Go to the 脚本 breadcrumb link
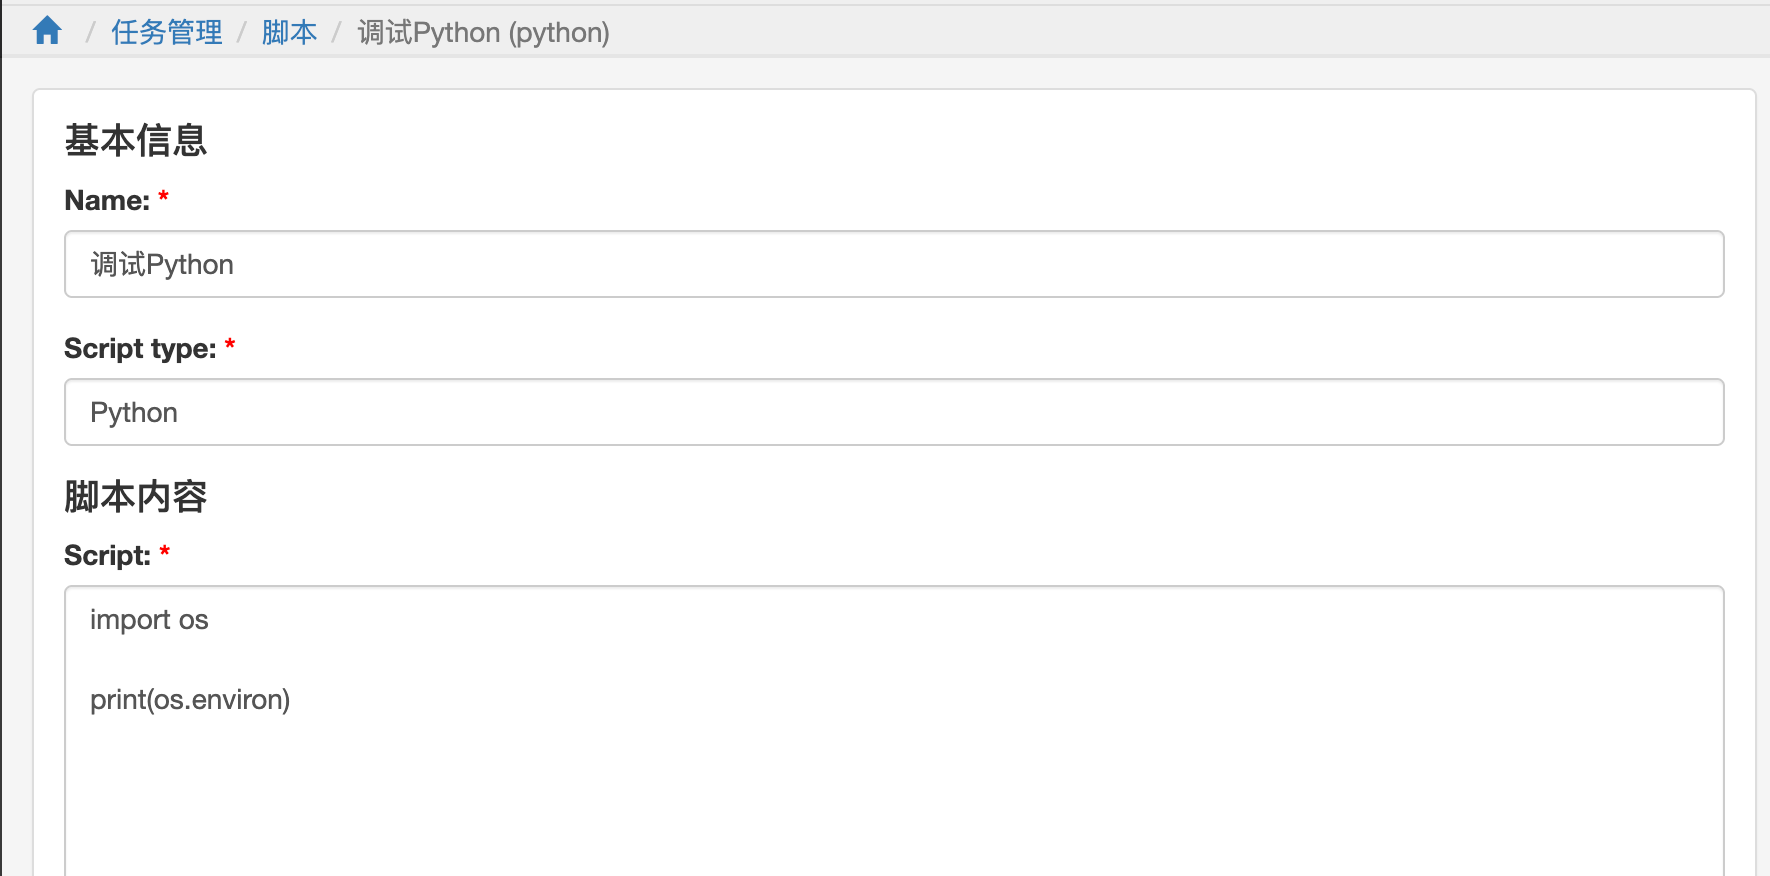The width and height of the screenshot is (1770, 876). click(289, 33)
